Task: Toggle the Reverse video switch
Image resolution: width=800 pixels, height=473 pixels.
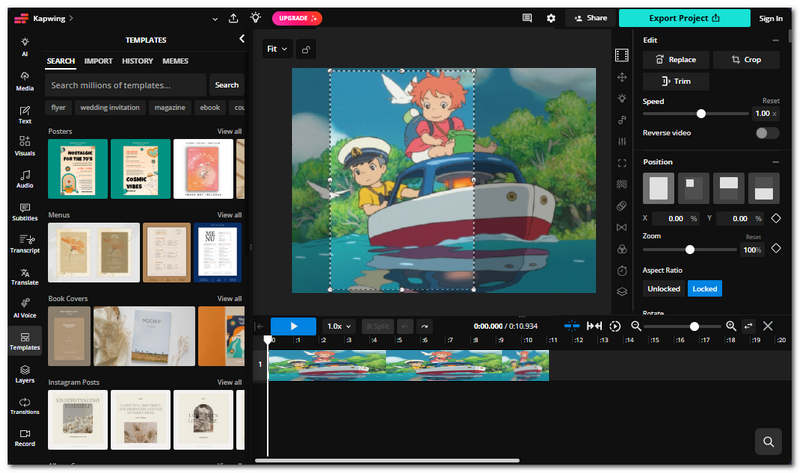Action: 767,133
